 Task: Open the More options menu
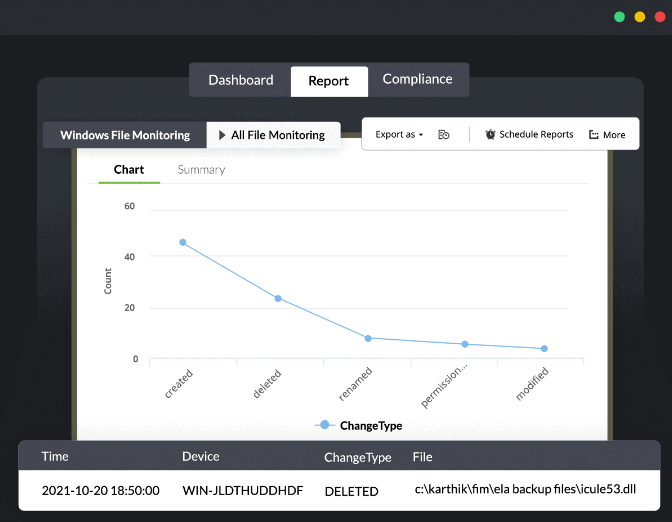tap(607, 134)
